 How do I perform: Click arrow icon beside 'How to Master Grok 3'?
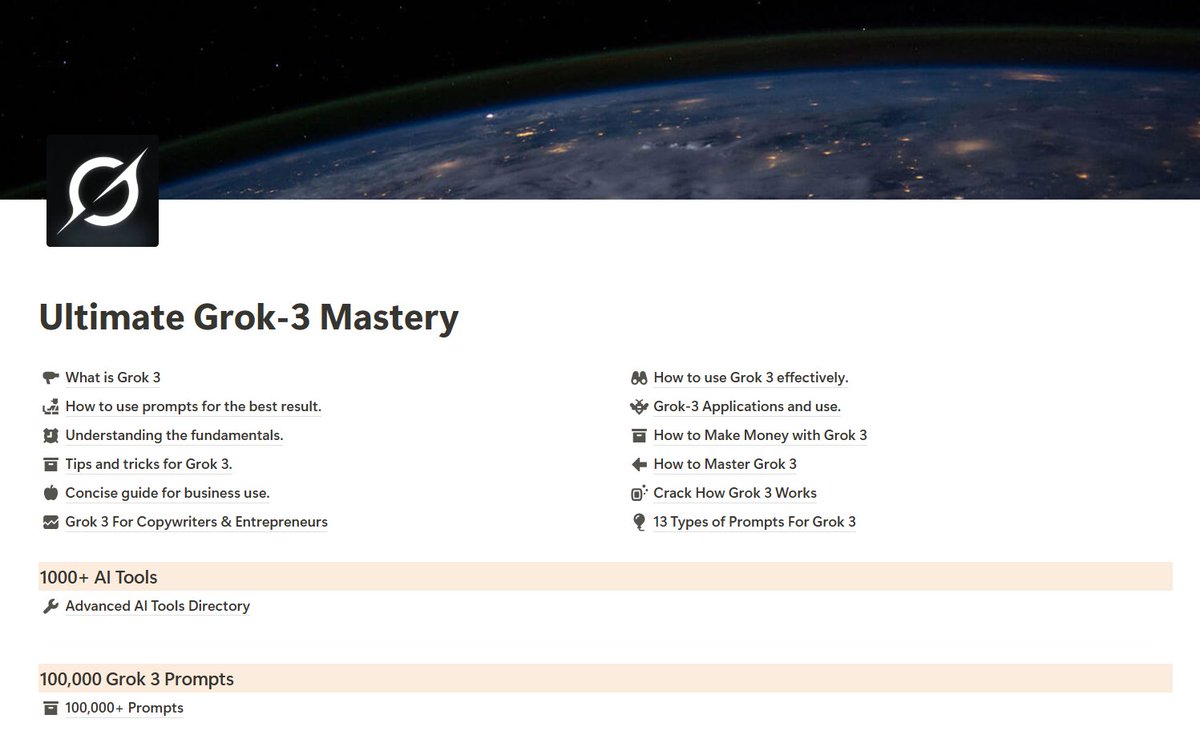pyautogui.click(x=640, y=464)
